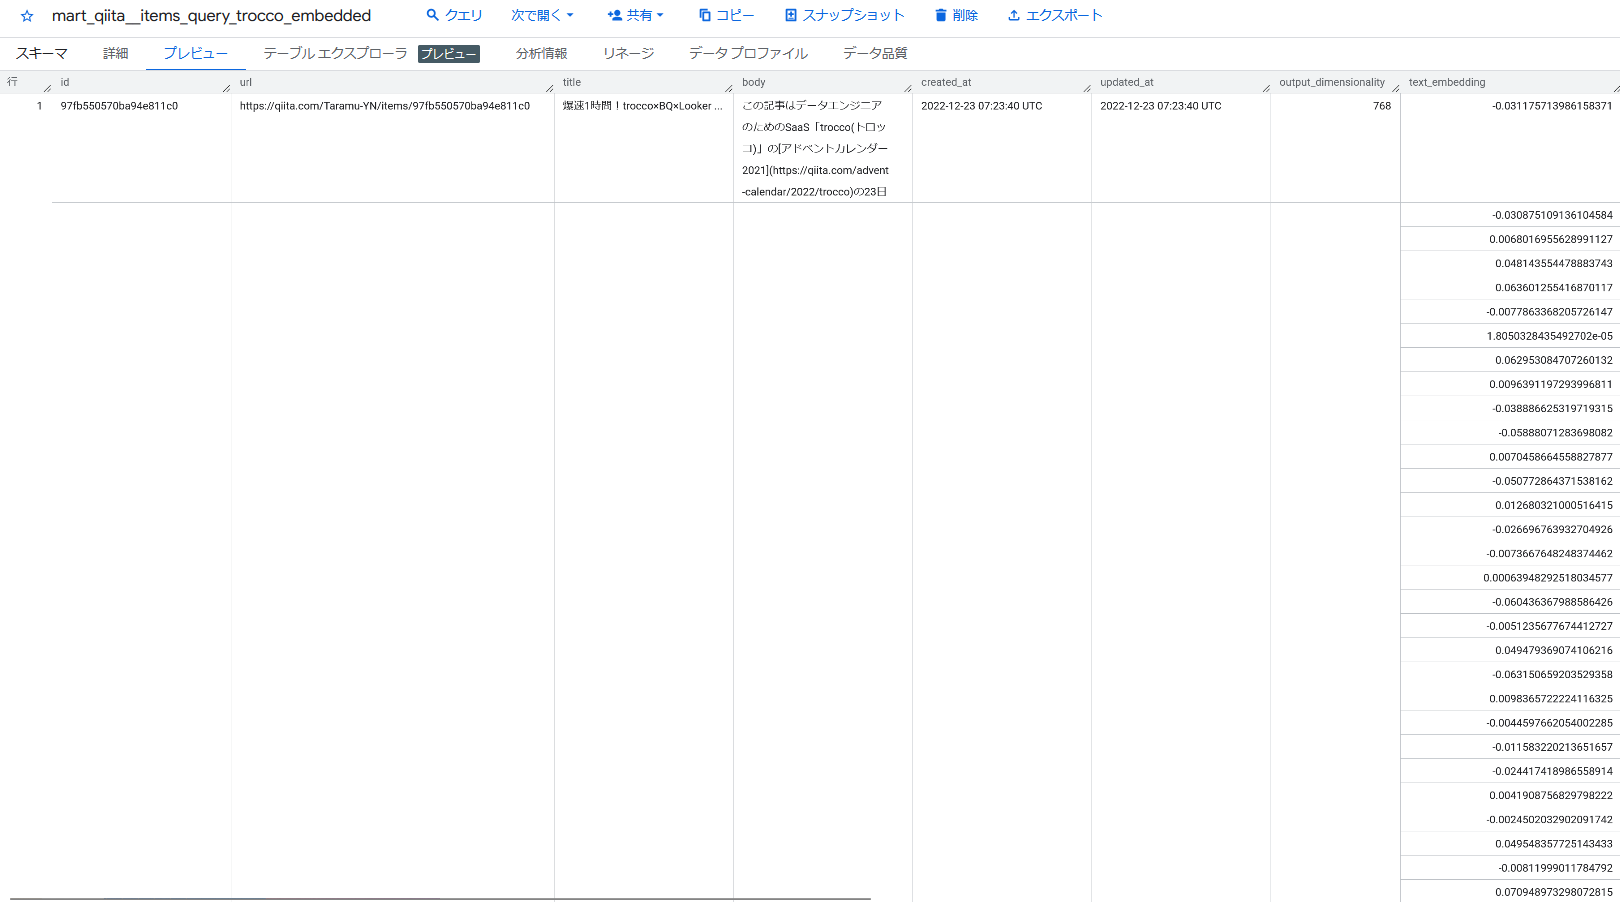This screenshot has width=1620, height=902.
Task: Click the copy icon
Action: 705,15
